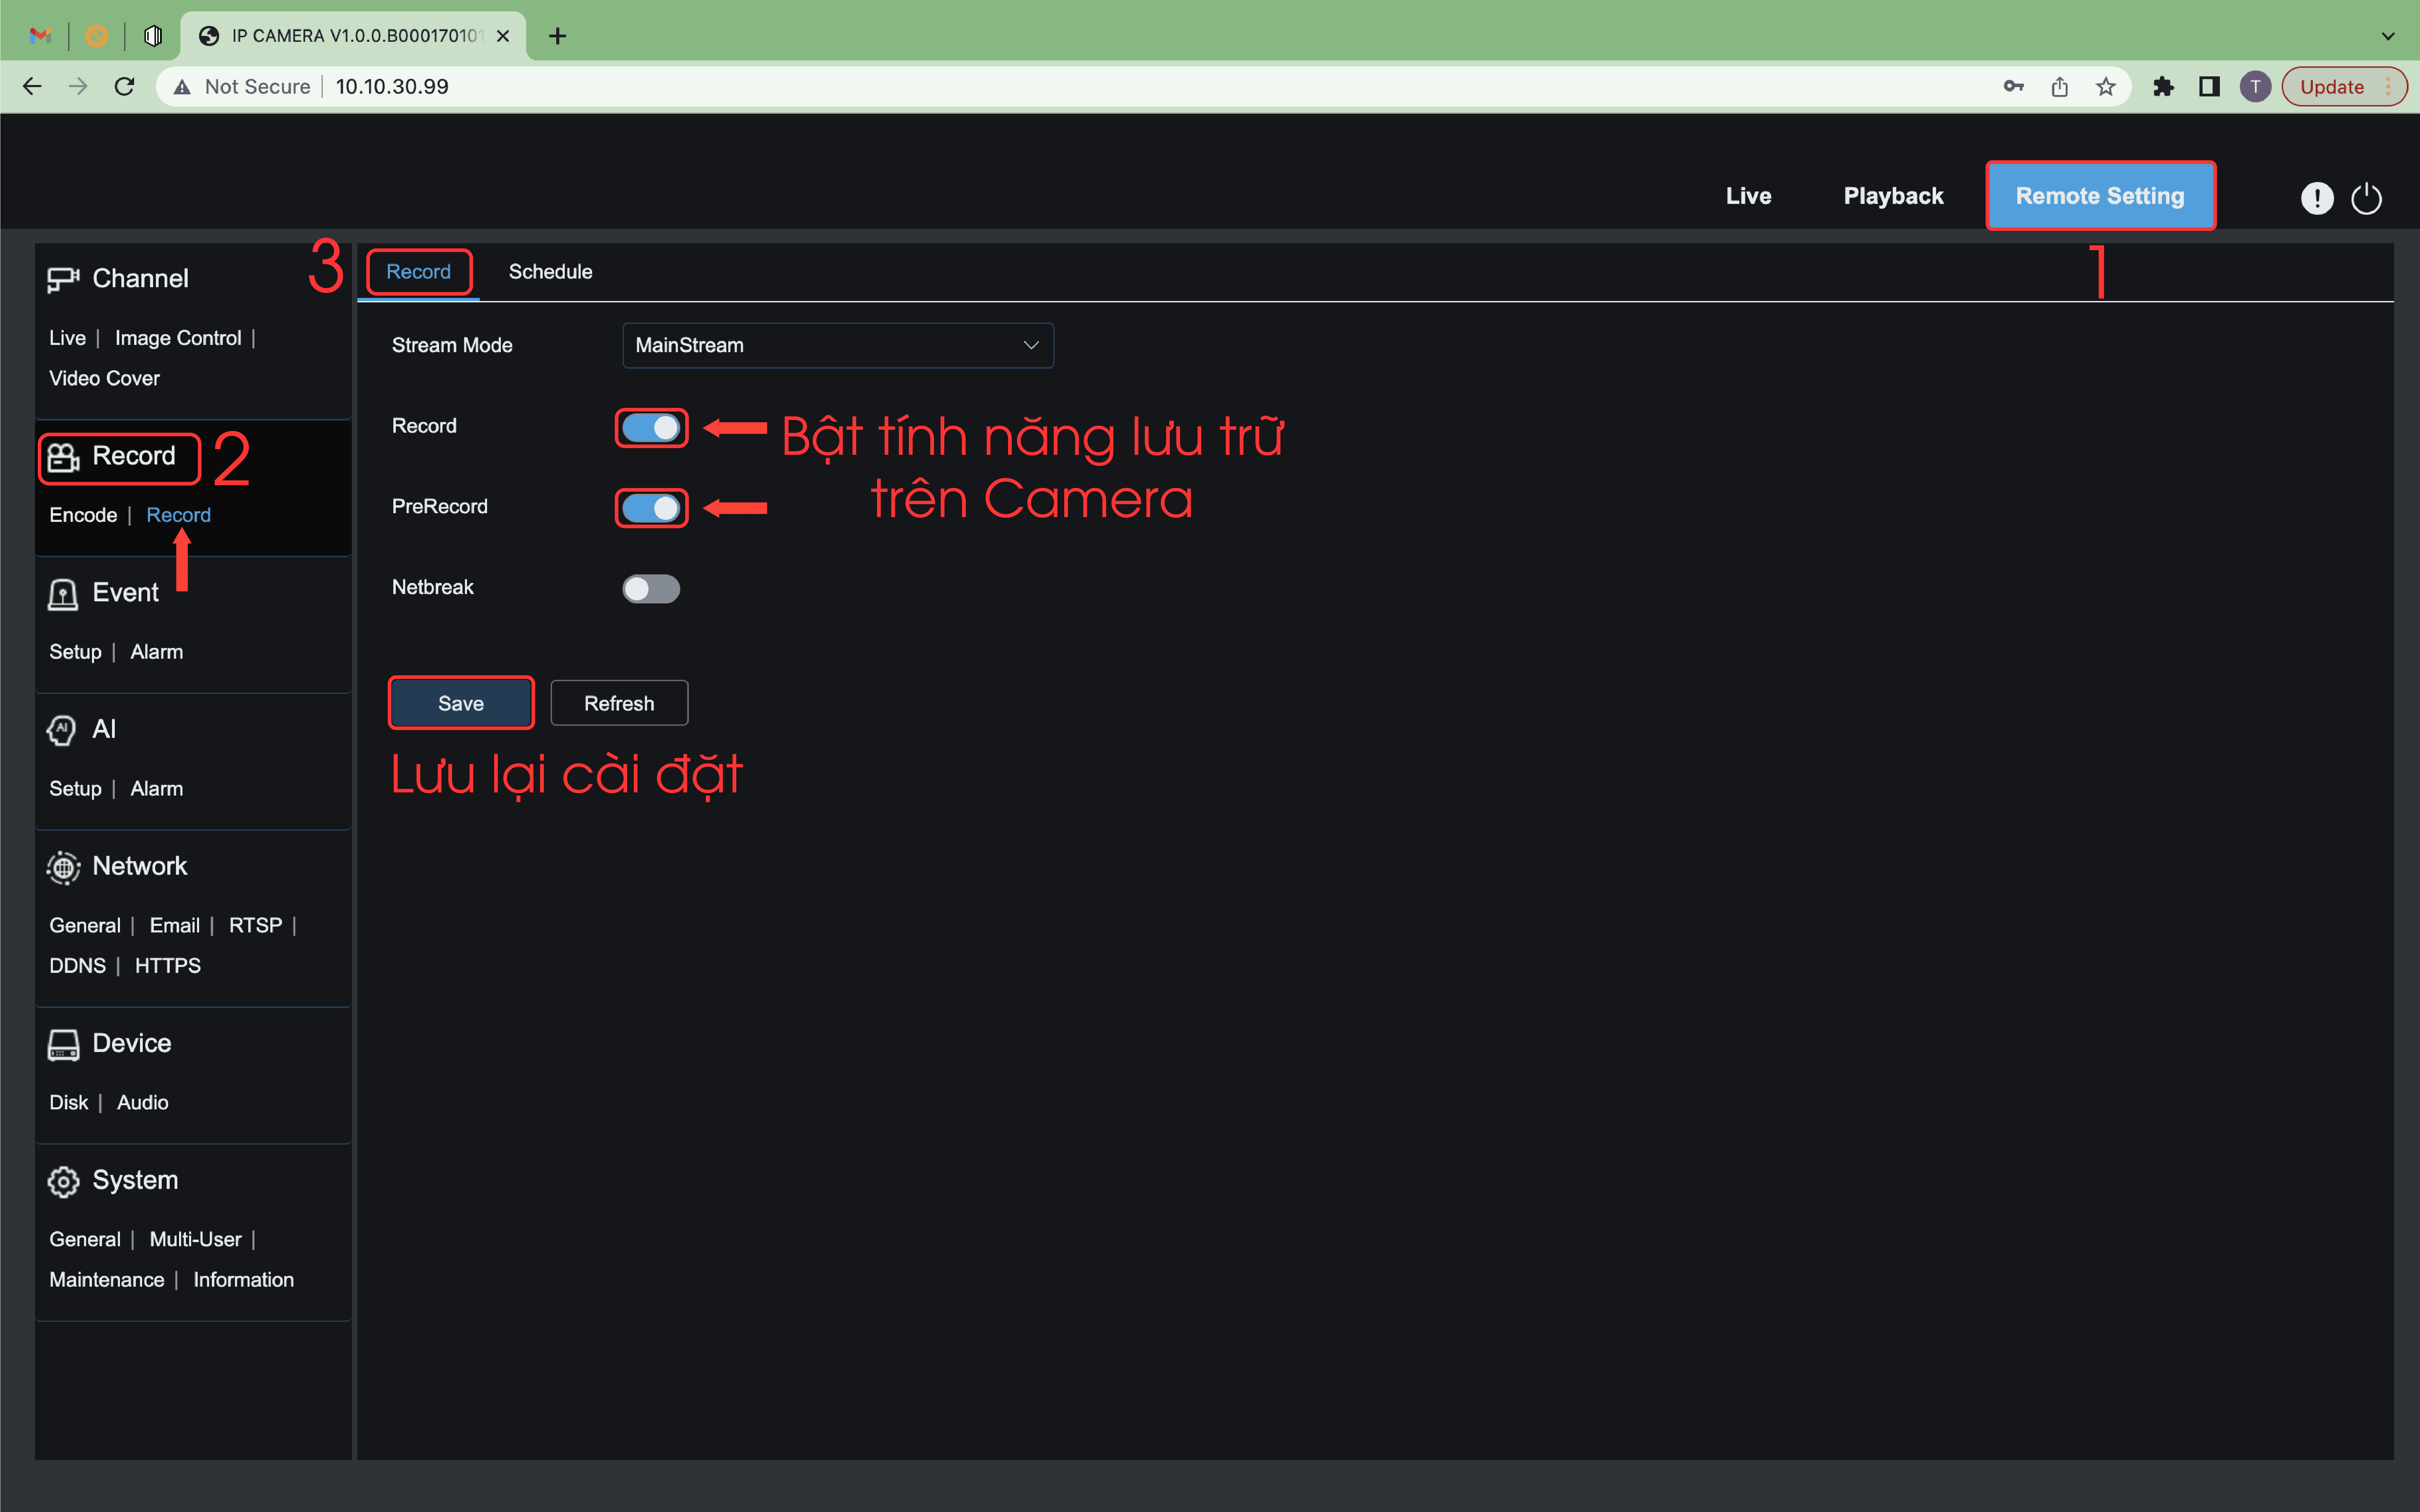Switch to the Schedule tab
The image size is (2420, 1512).
coord(550,272)
